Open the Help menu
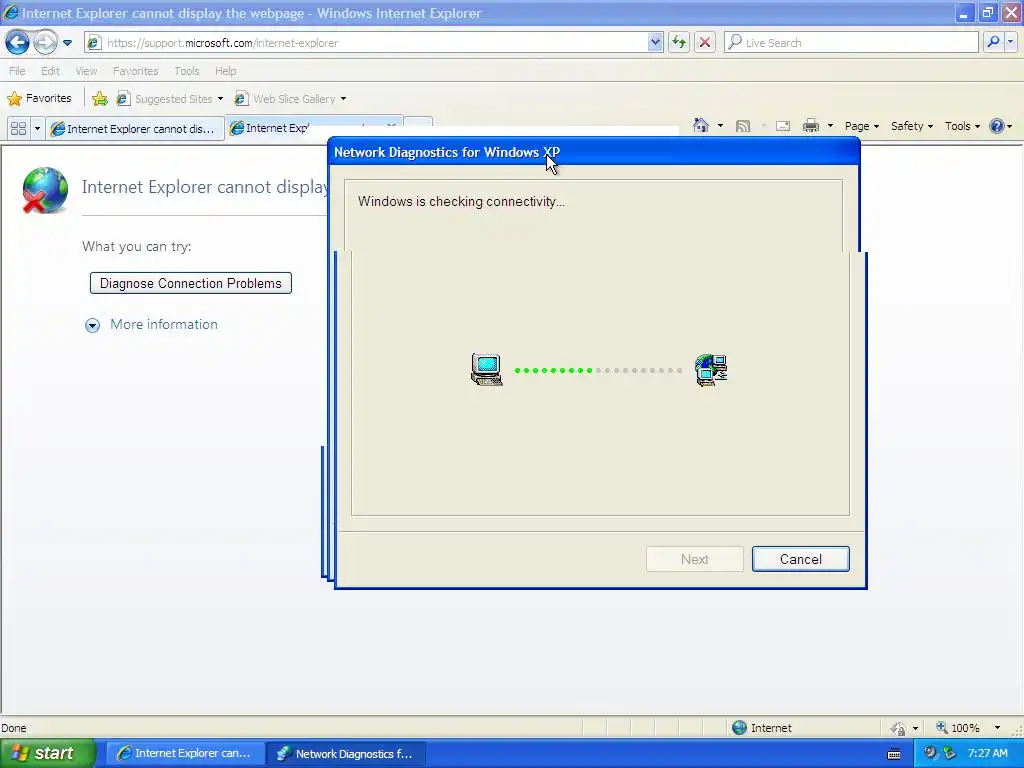This screenshot has width=1024, height=768. 226,71
